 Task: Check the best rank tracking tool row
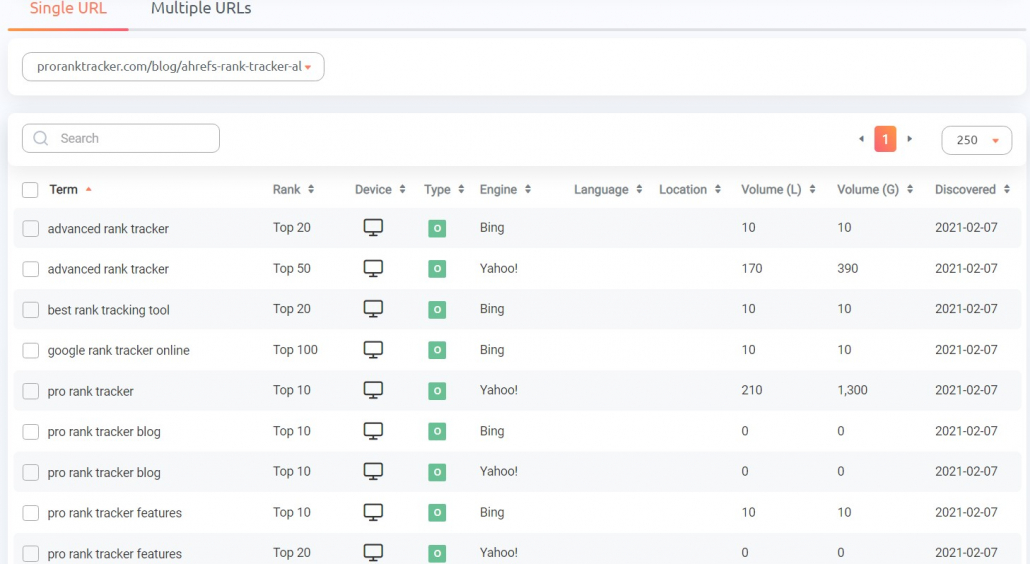pyautogui.click(x=30, y=310)
